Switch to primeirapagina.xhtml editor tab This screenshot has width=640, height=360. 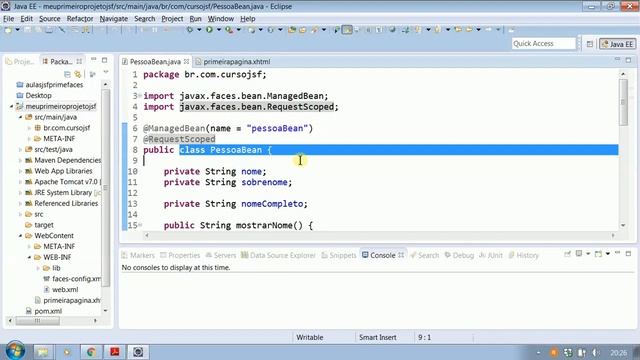233,62
